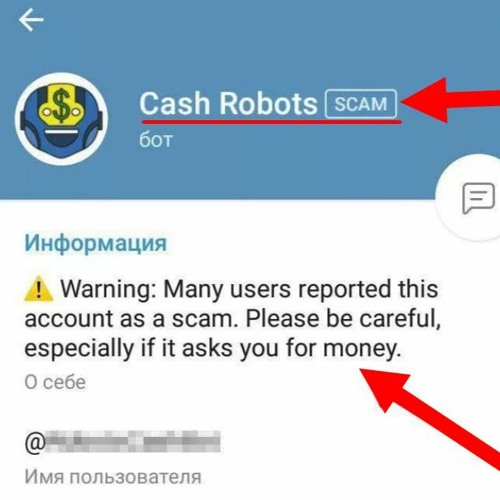Tap the "бот" status label

coord(156,140)
